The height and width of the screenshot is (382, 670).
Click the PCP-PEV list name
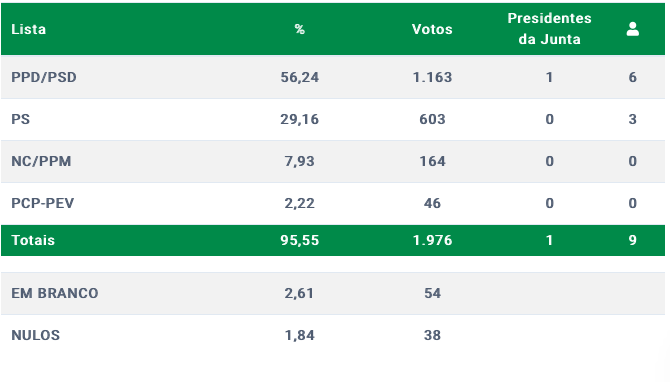click(42, 203)
